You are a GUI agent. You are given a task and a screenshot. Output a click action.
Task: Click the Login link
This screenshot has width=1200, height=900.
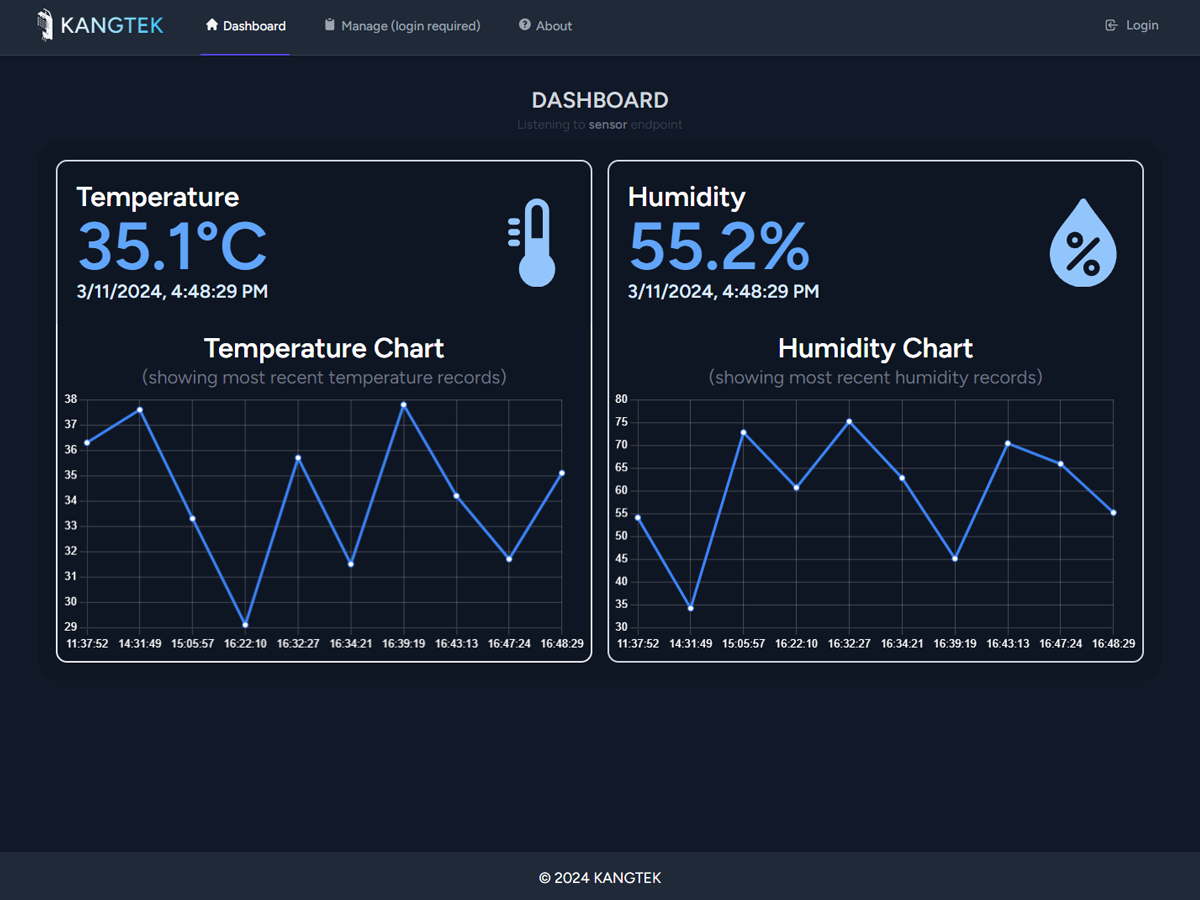(1142, 26)
